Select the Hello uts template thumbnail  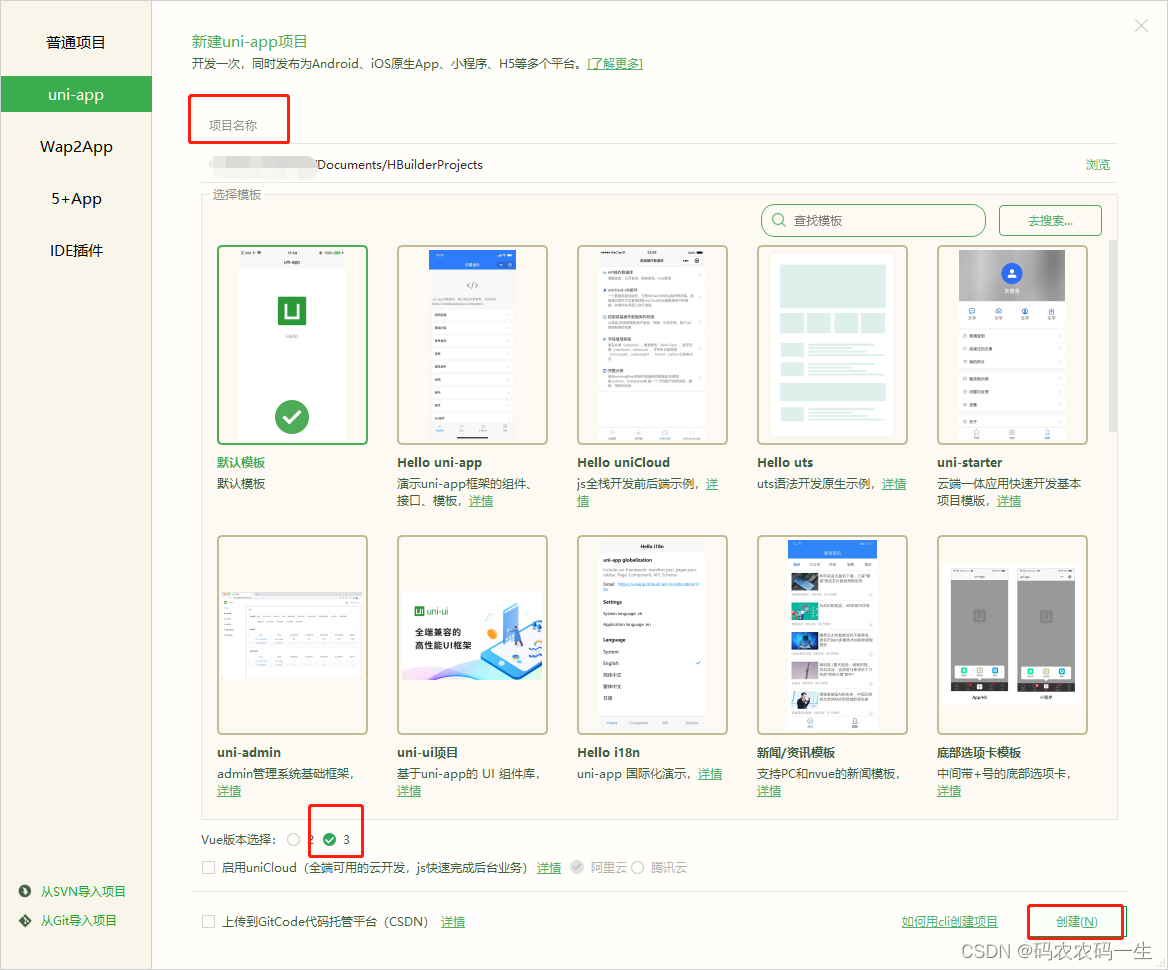(x=832, y=345)
